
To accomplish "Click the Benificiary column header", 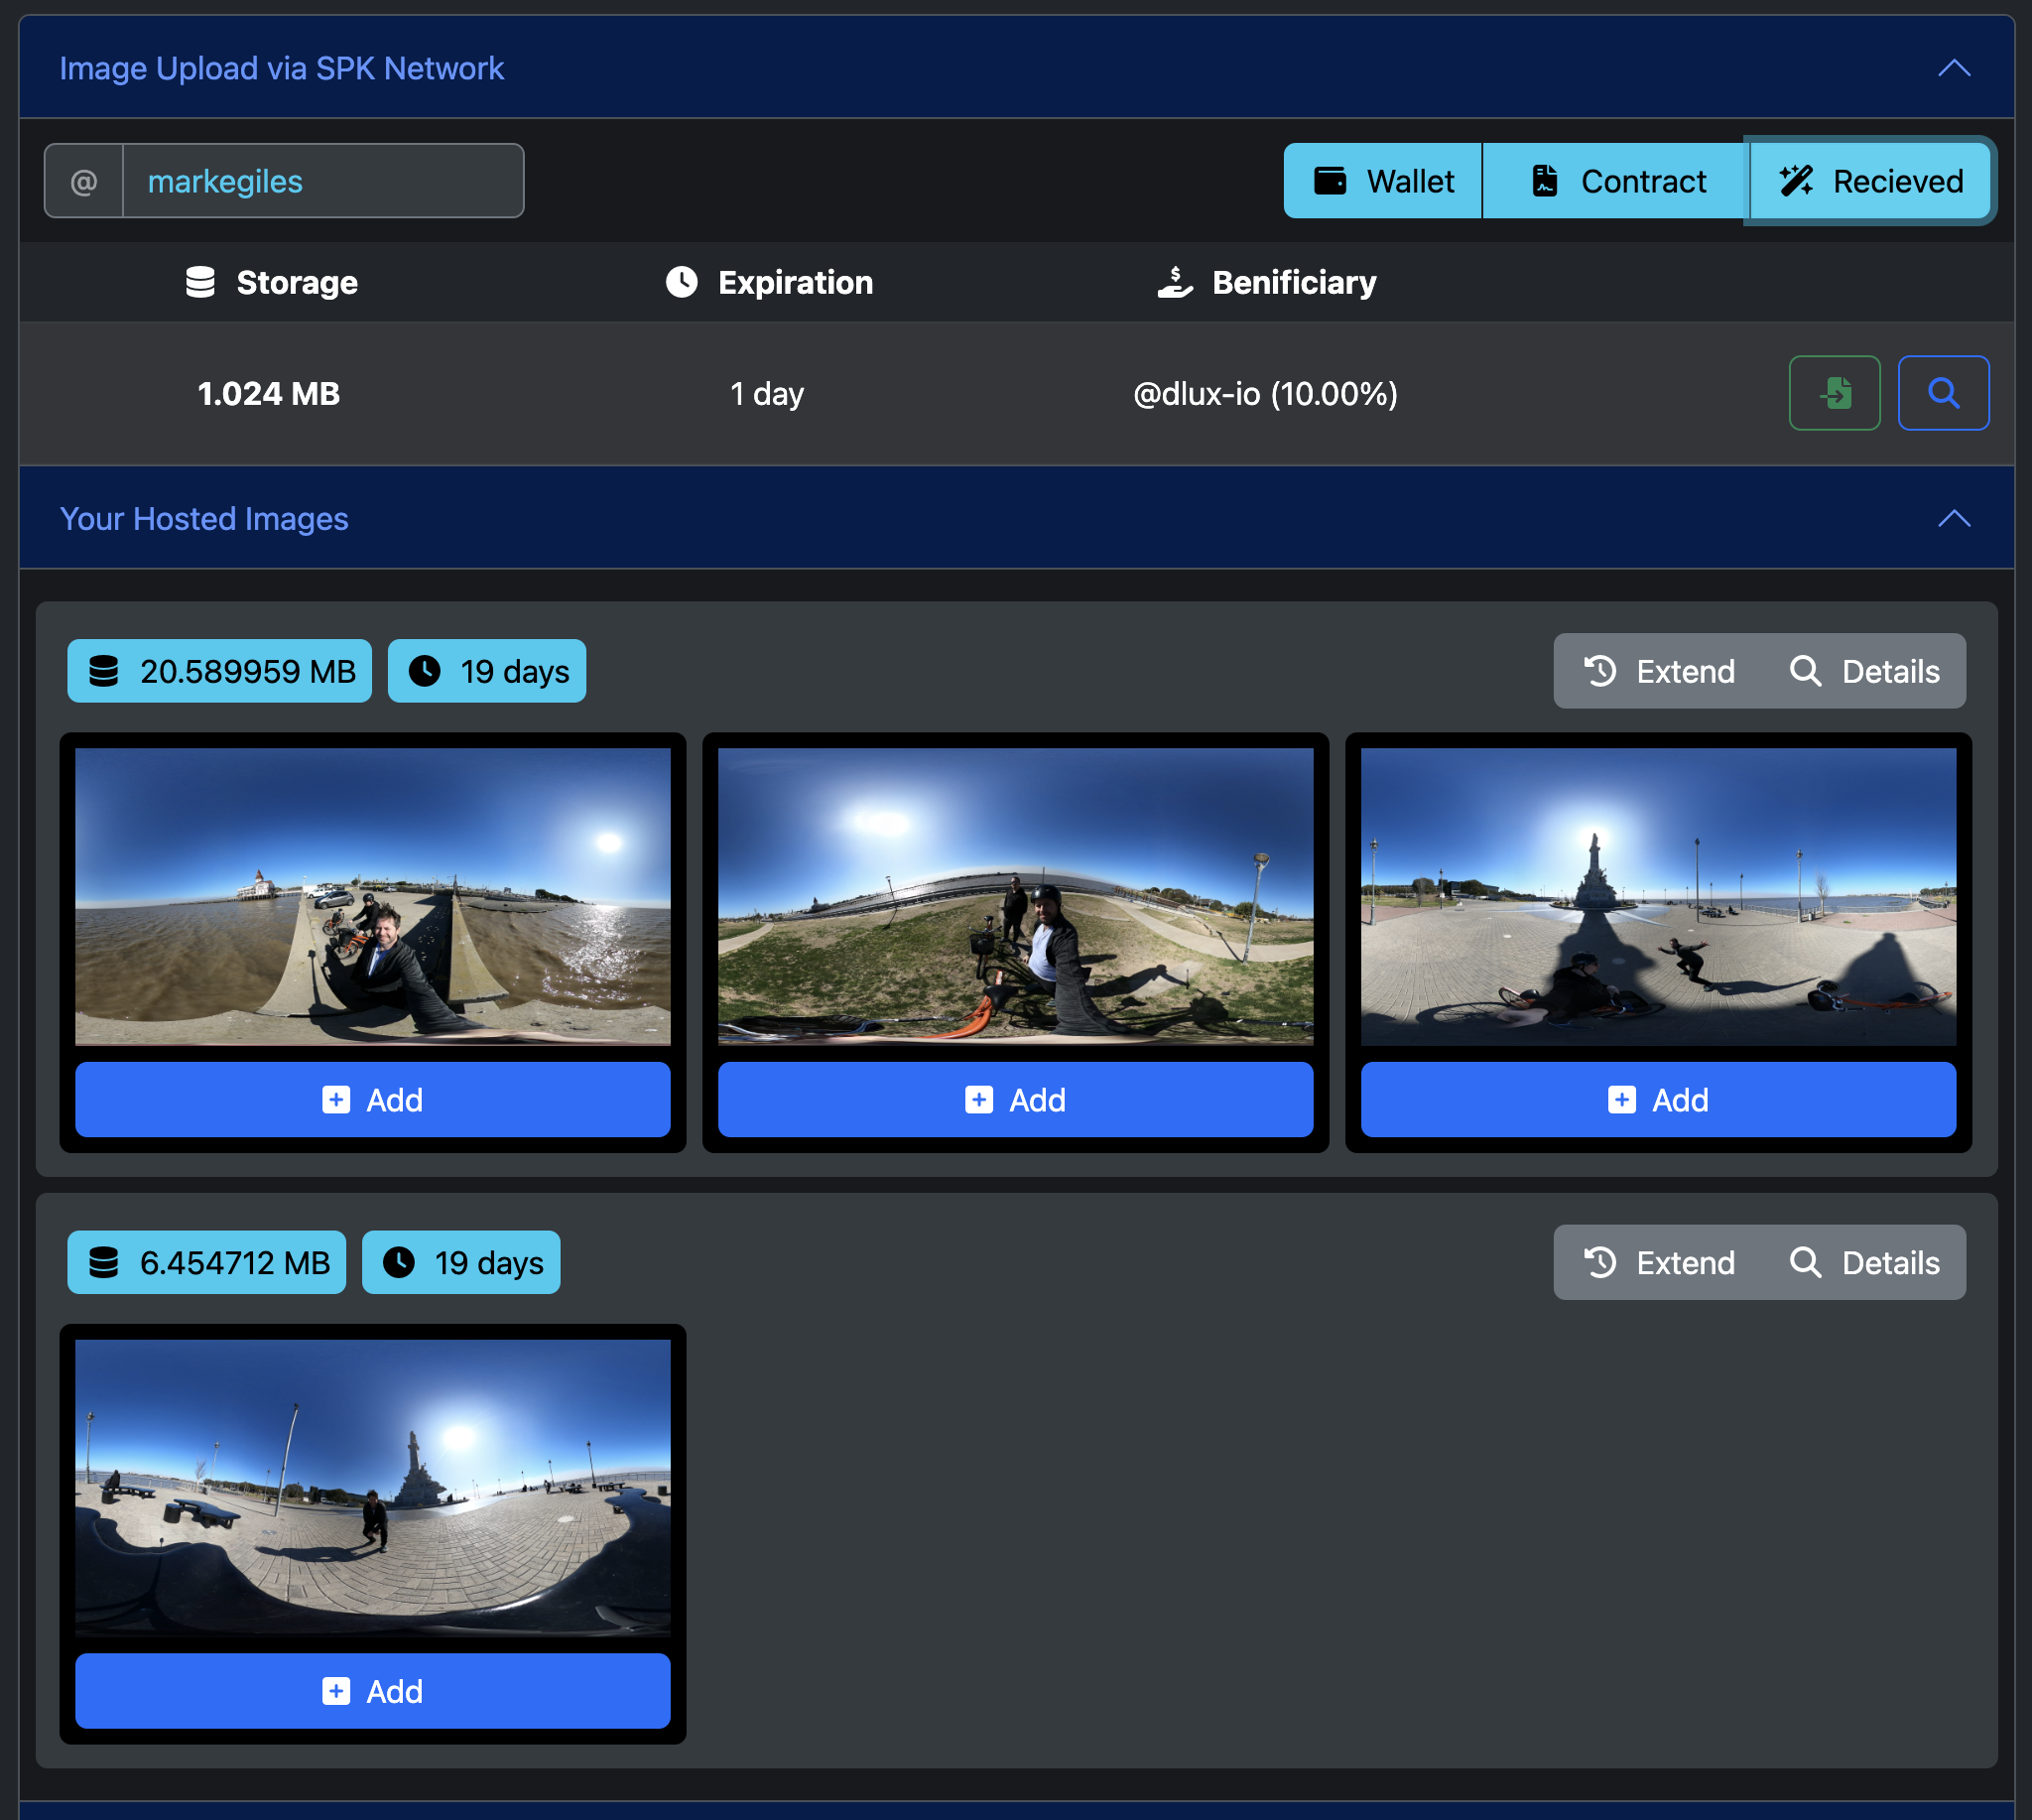I will [x=1266, y=283].
